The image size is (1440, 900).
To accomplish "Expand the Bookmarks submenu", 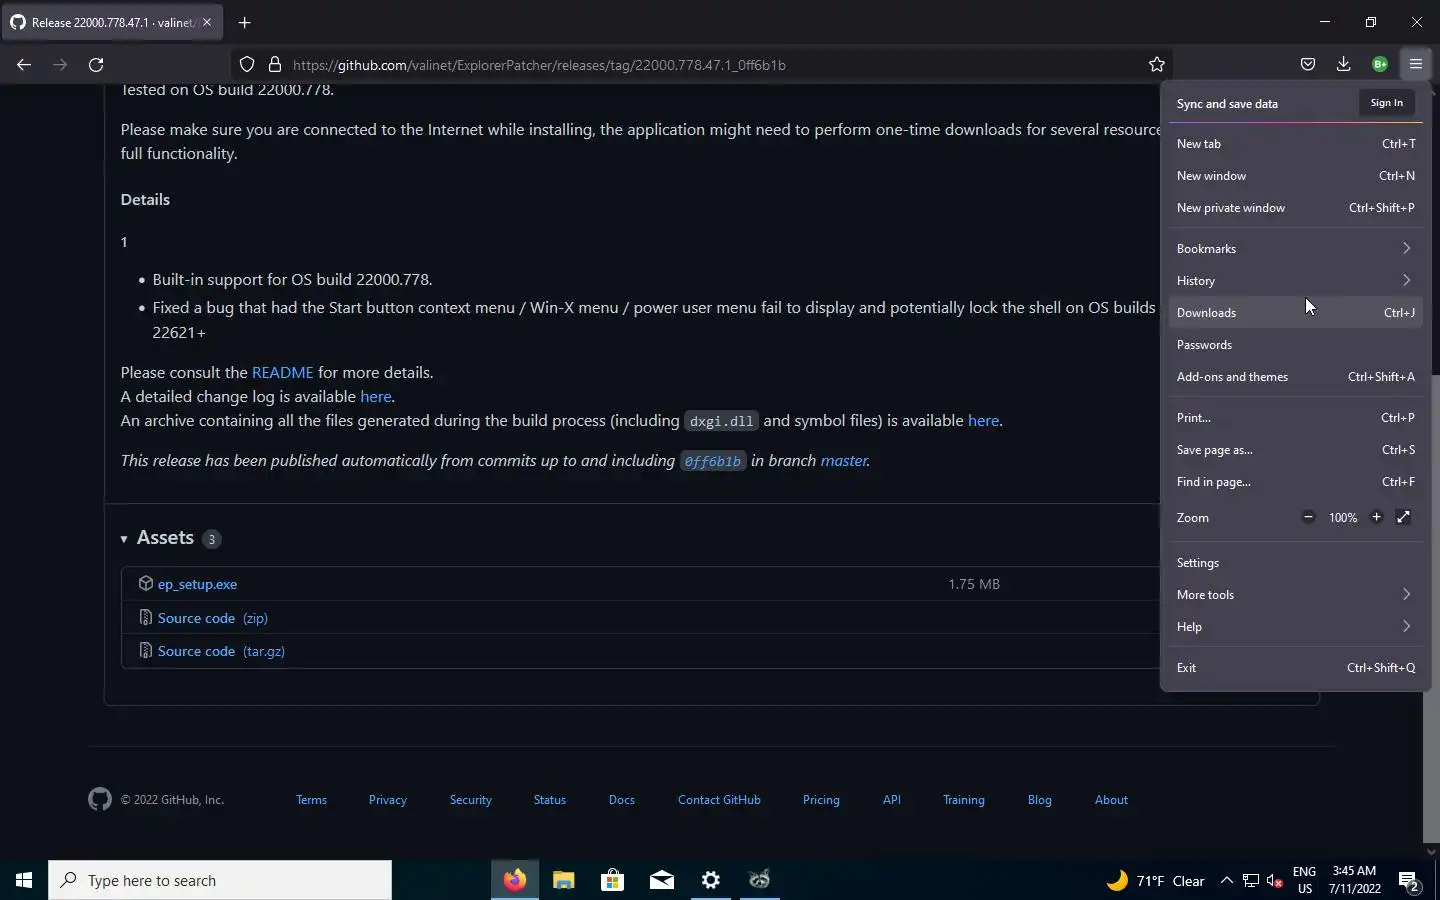I will (1295, 248).
